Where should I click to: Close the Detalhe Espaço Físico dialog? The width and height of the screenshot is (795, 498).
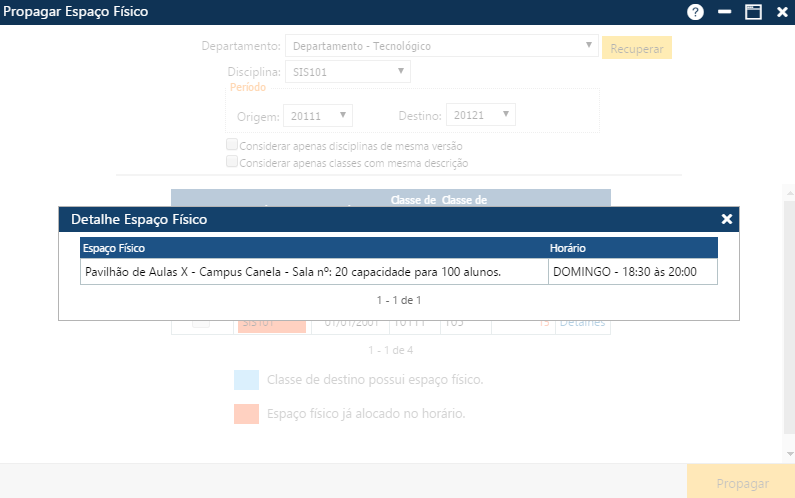point(727,219)
